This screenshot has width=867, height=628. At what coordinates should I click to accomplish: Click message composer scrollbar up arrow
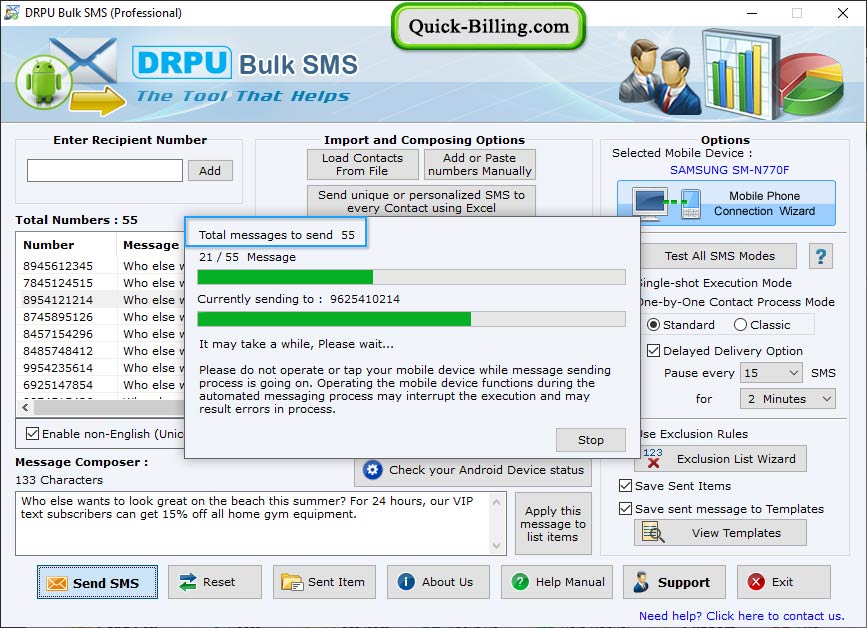coord(497,502)
